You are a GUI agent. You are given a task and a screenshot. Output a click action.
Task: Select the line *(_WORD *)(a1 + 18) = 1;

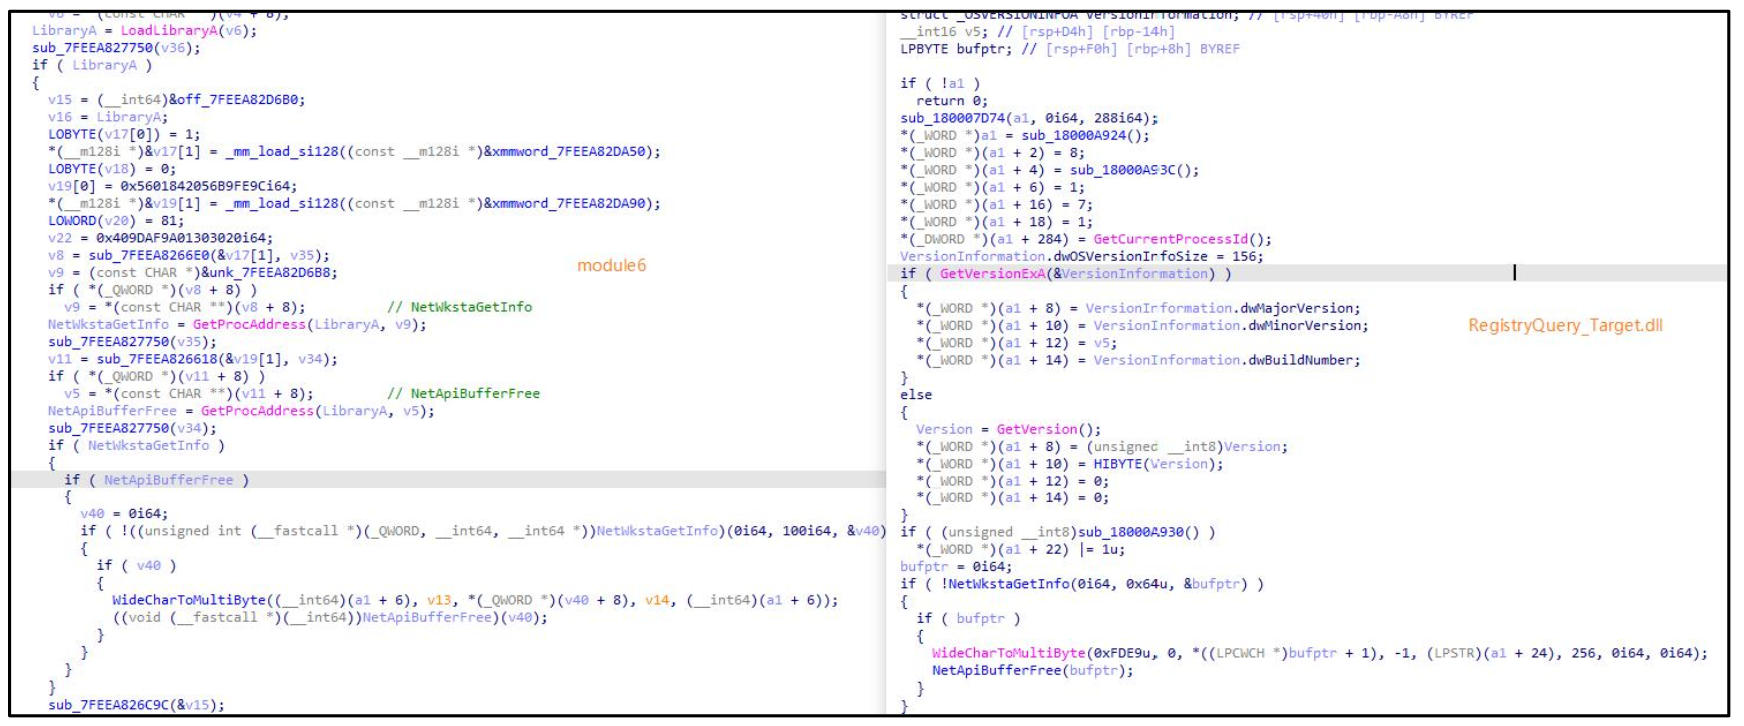click(996, 222)
